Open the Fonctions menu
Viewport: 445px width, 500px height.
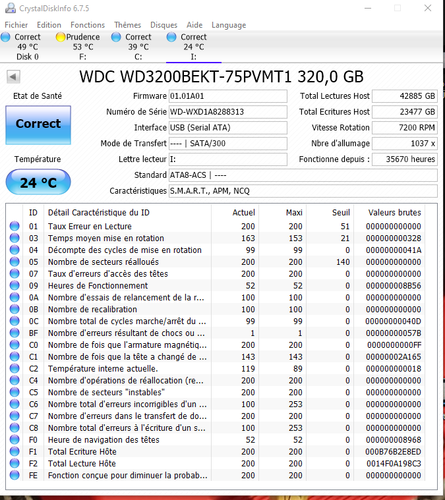(88, 25)
